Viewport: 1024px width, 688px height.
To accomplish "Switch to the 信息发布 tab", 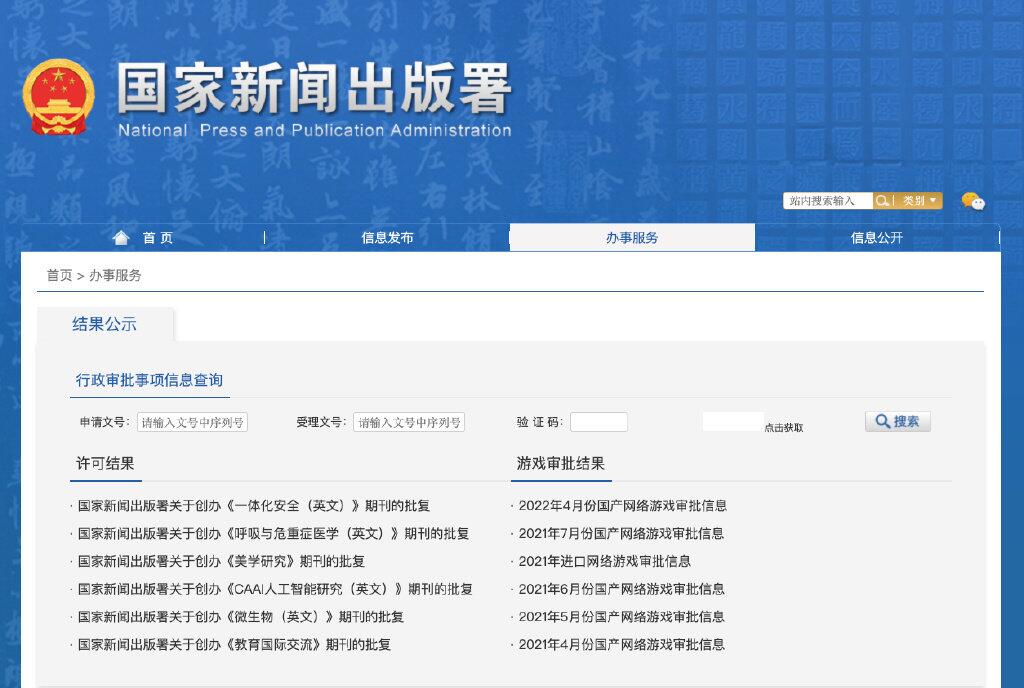I will pyautogui.click(x=387, y=237).
